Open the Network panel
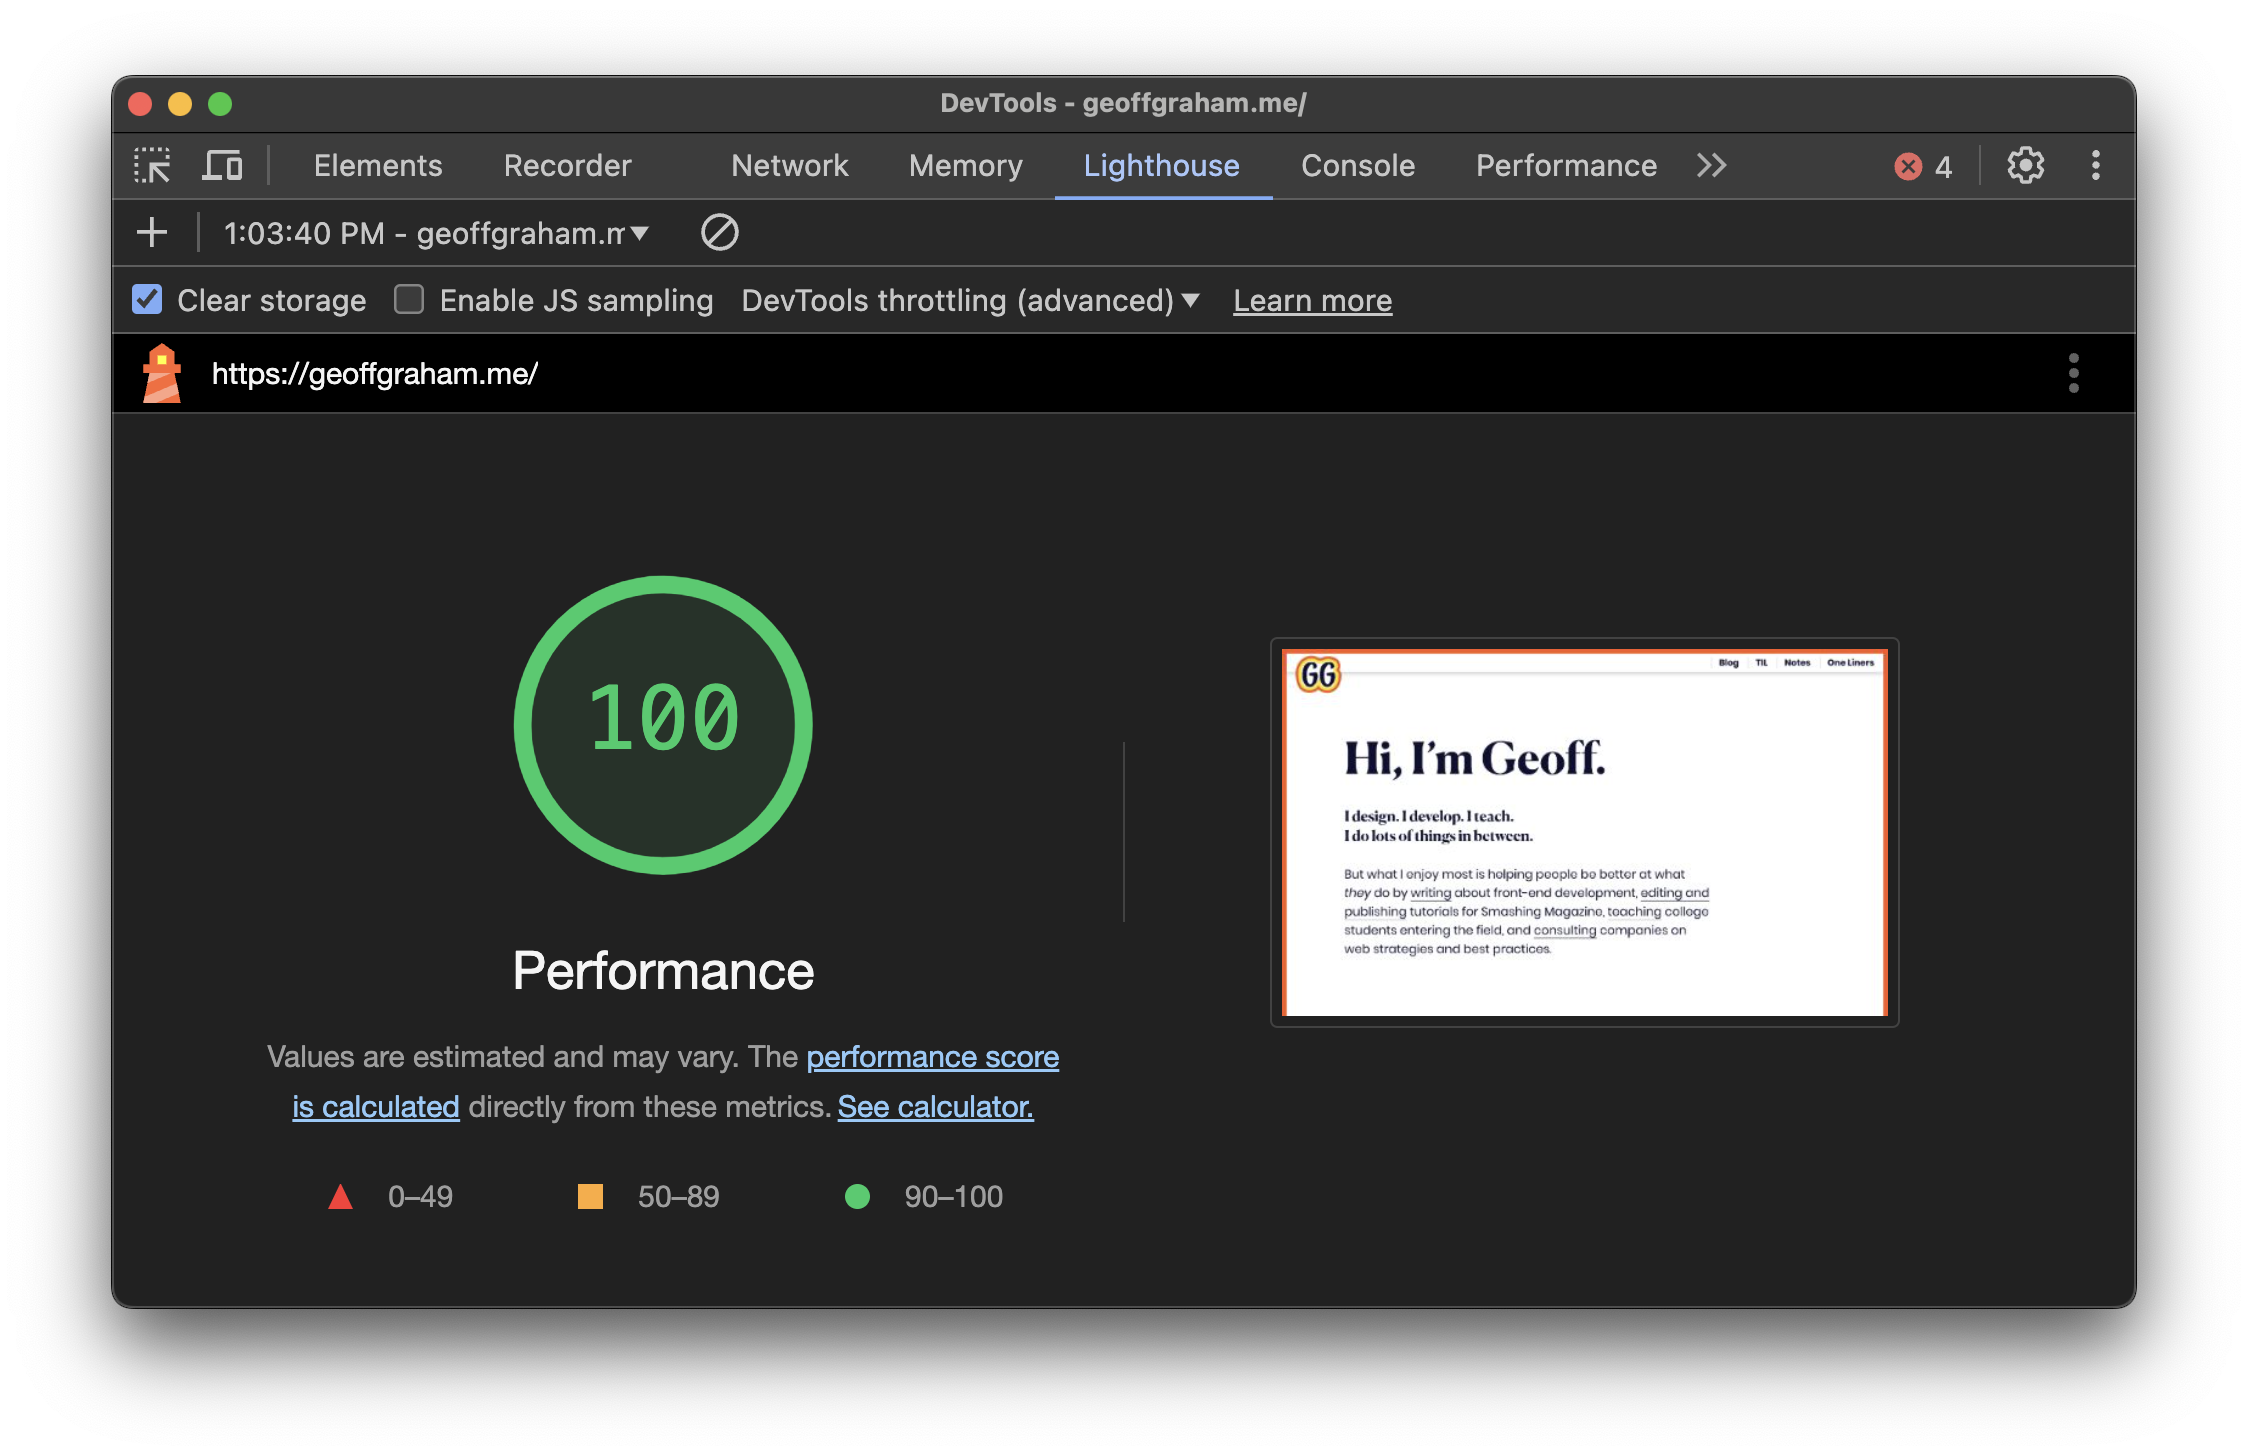Viewport: 2248px width, 1456px height. click(790, 165)
